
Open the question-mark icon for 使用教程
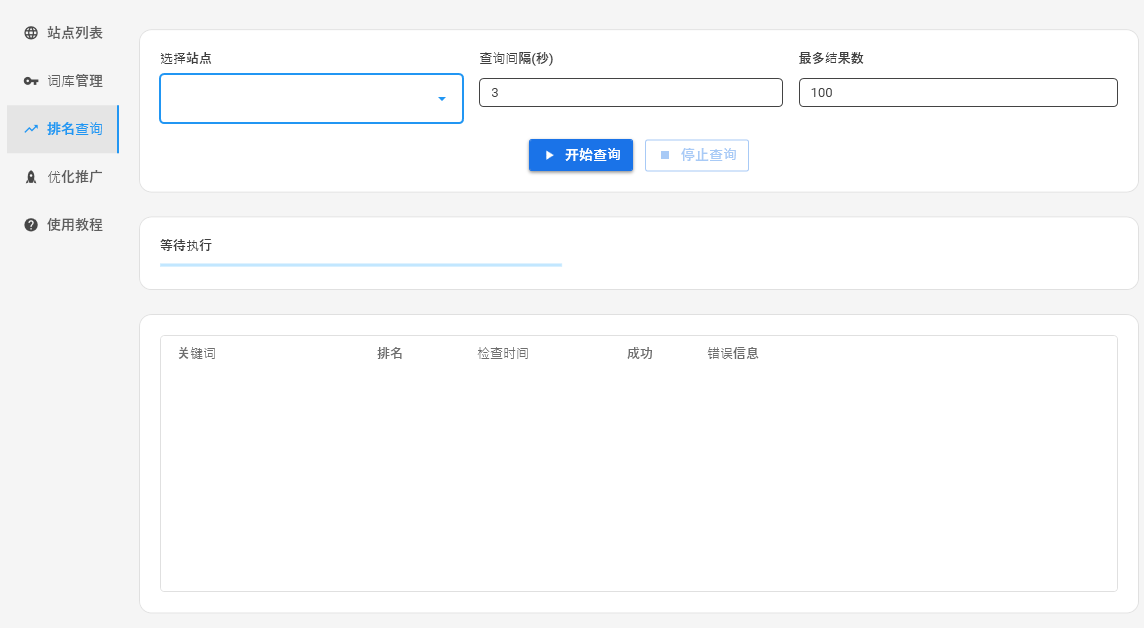pos(31,225)
